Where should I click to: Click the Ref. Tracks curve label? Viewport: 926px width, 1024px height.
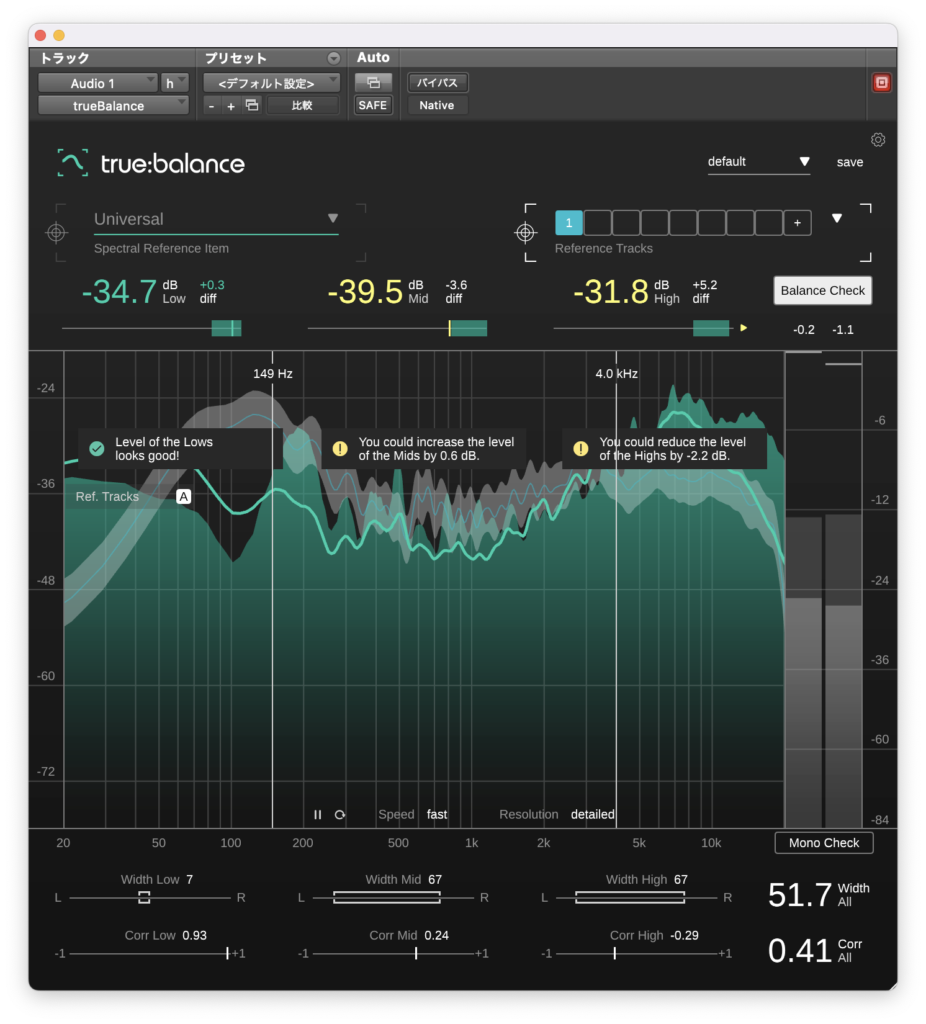107,496
